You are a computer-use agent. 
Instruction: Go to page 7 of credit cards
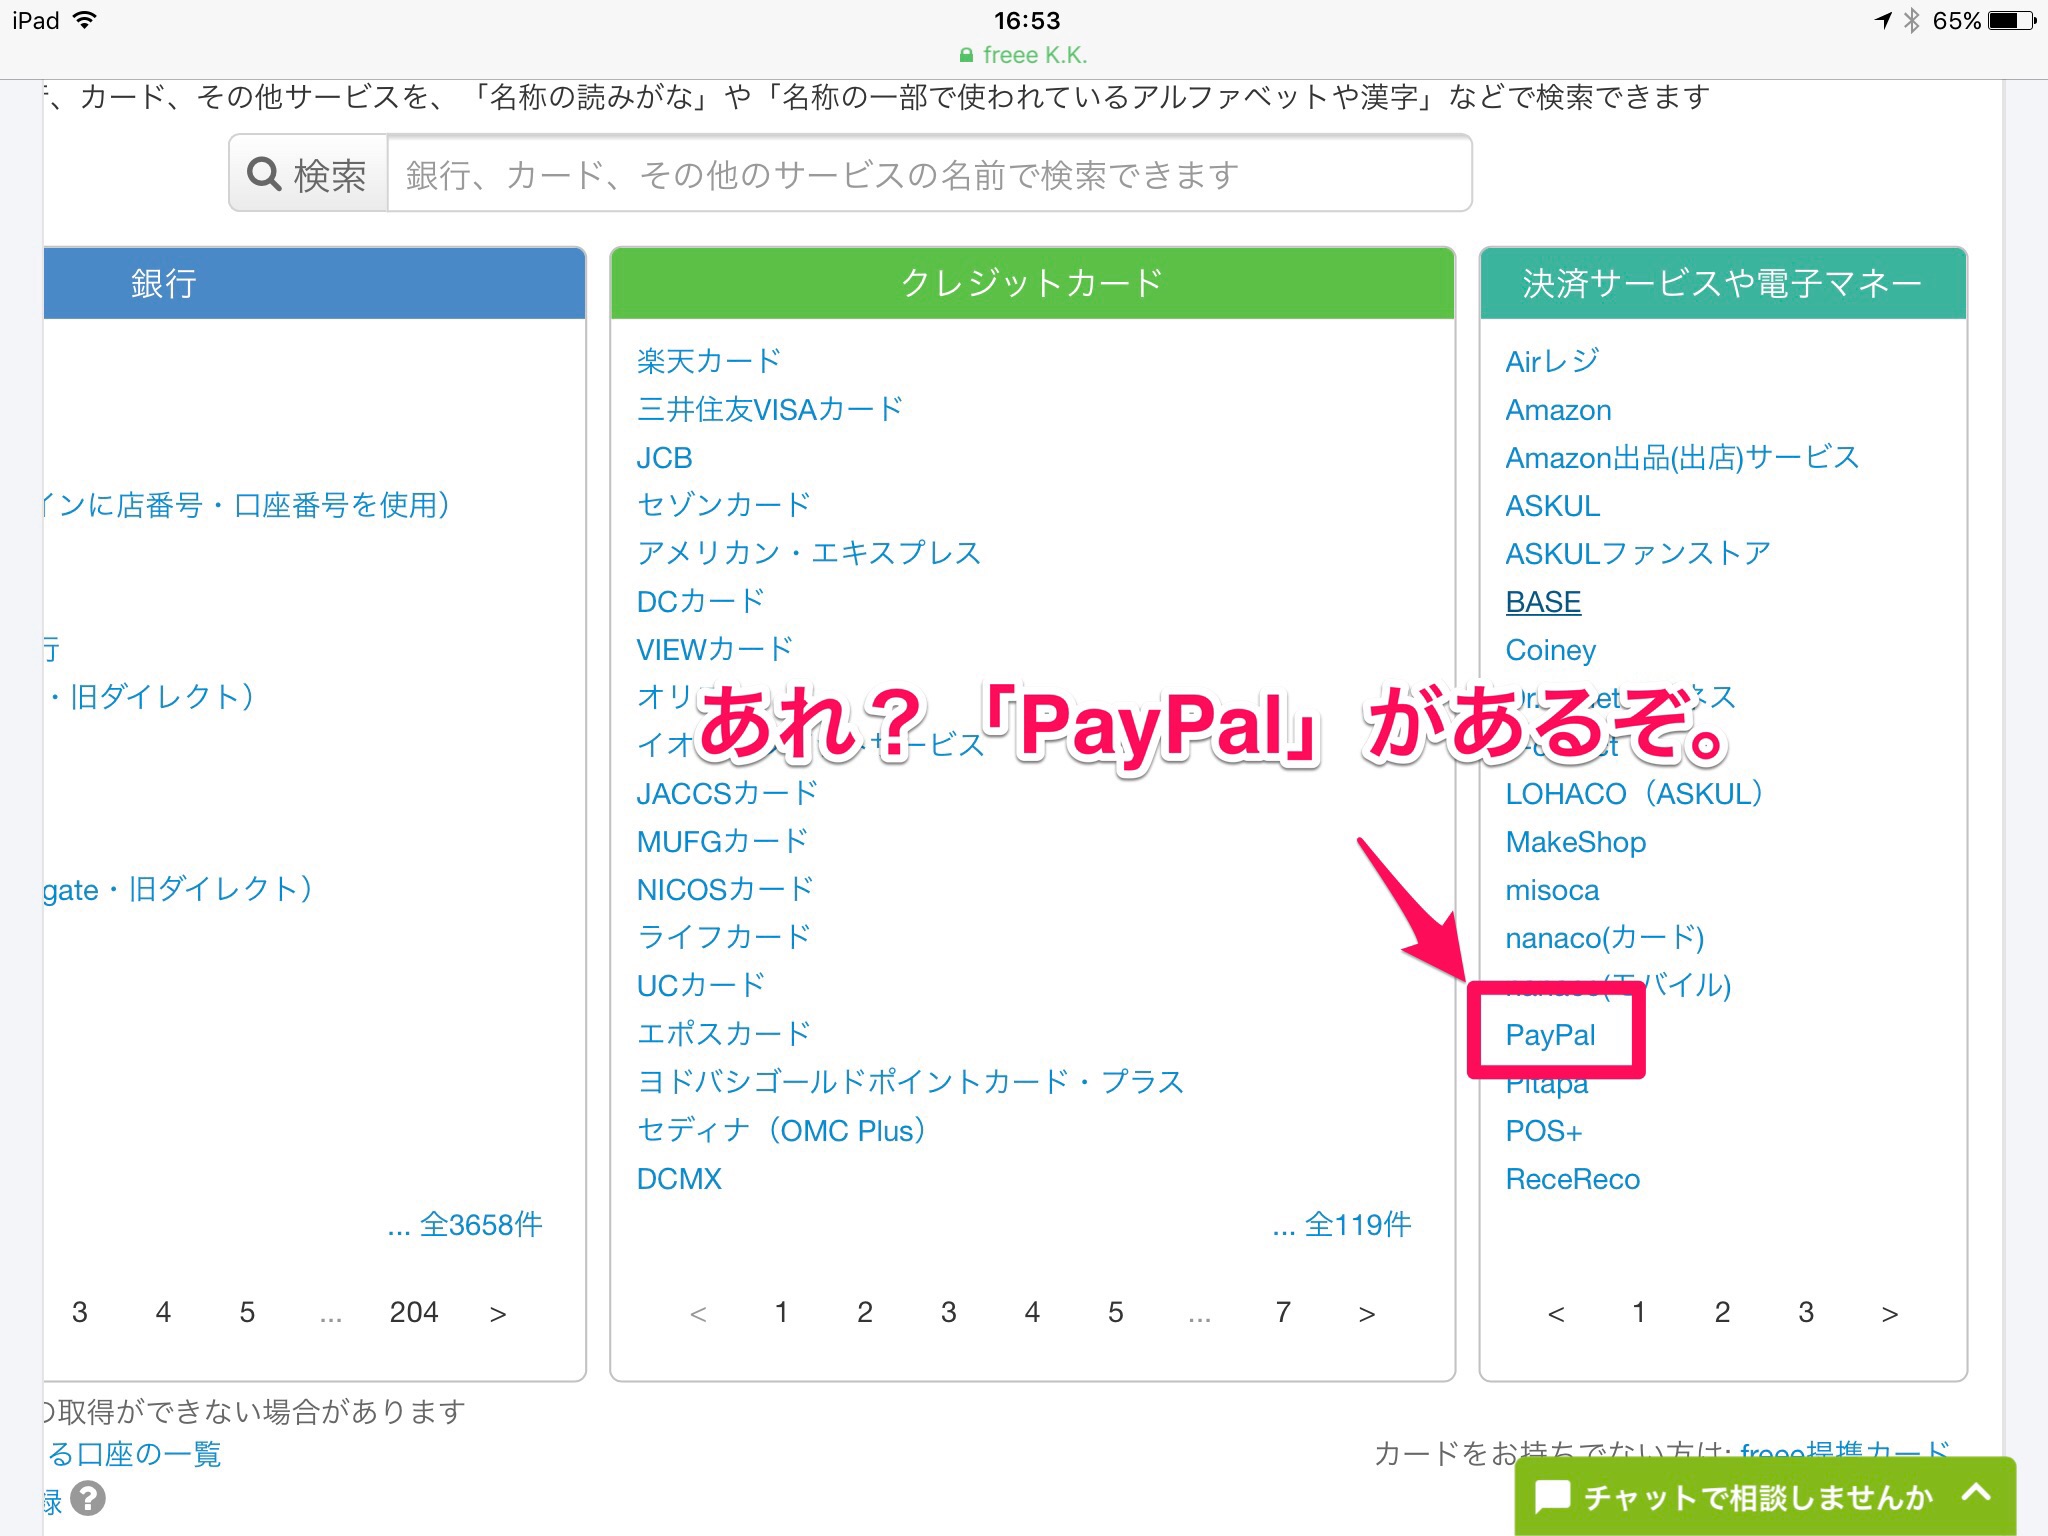pyautogui.click(x=1283, y=1312)
